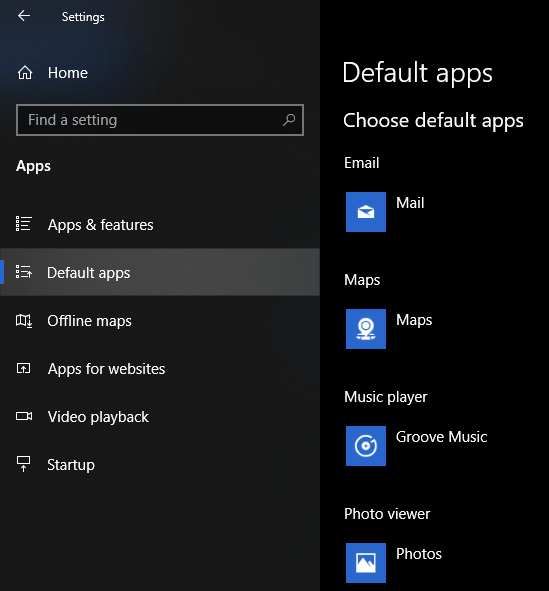Open Video playback settings
The height and width of the screenshot is (591, 549).
98,417
